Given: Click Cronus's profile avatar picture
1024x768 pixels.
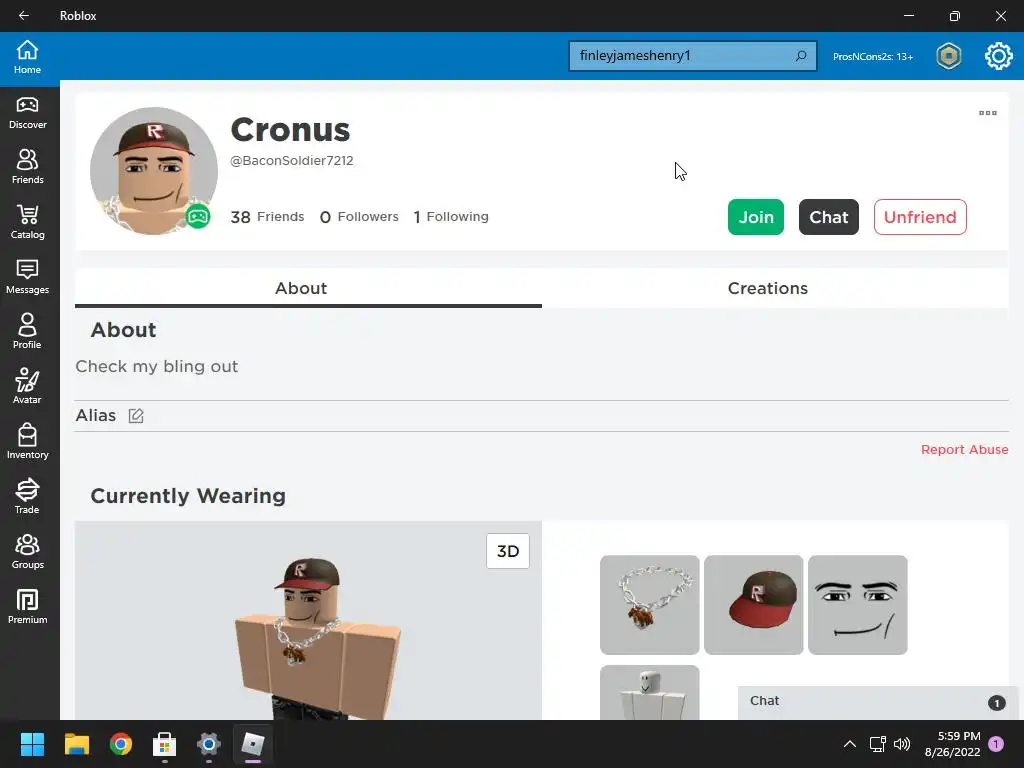Looking at the screenshot, I should pos(154,171).
